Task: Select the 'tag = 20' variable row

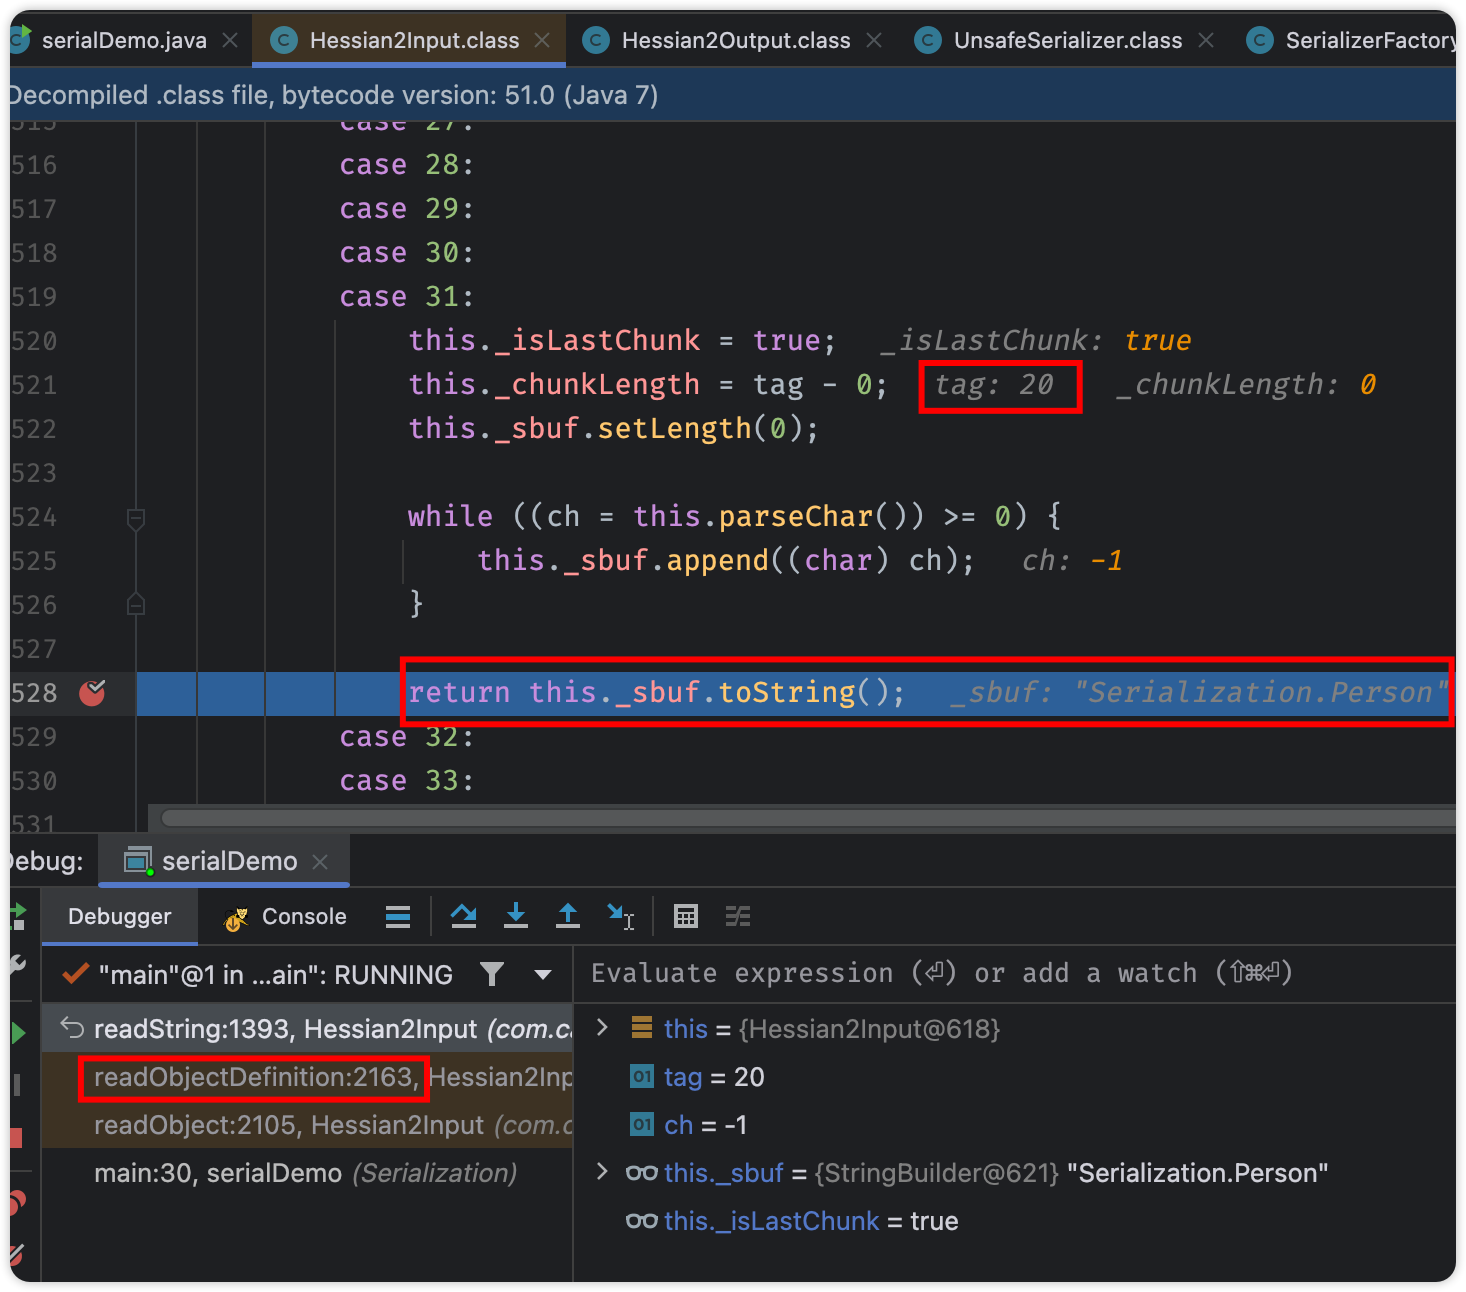Action: pos(1015,1077)
